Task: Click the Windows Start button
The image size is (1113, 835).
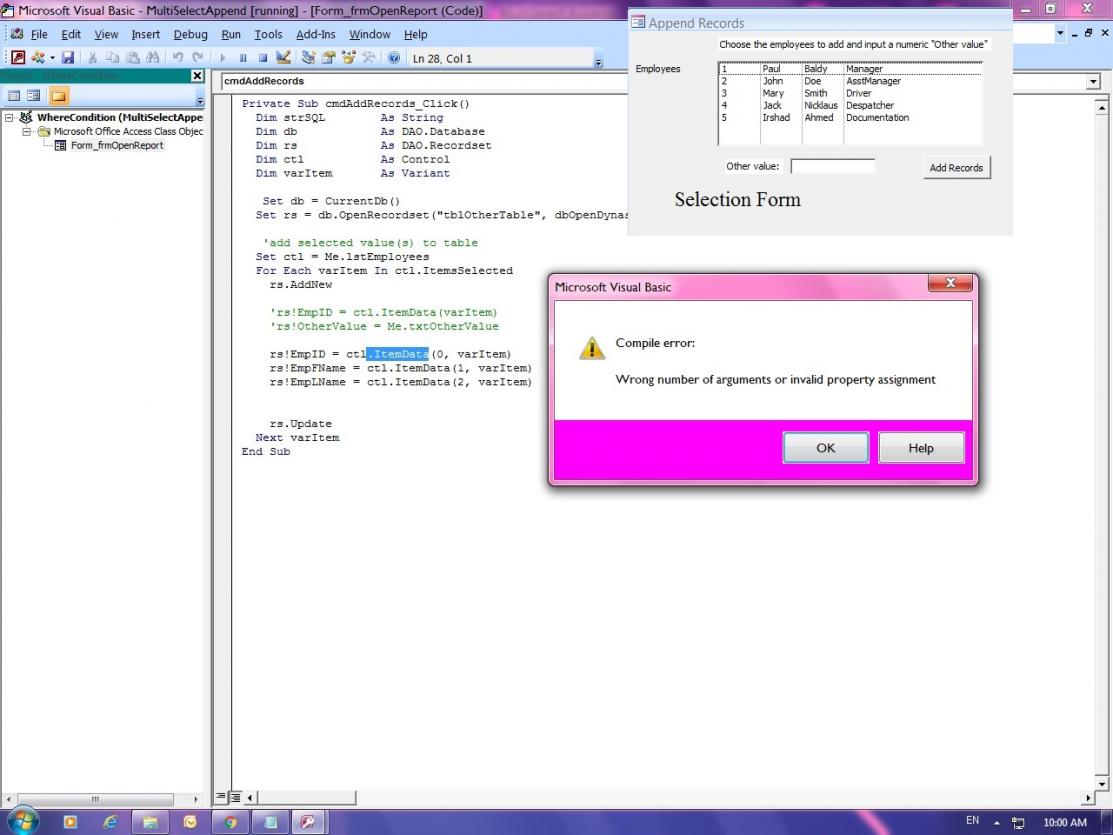Action: tap(21, 822)
